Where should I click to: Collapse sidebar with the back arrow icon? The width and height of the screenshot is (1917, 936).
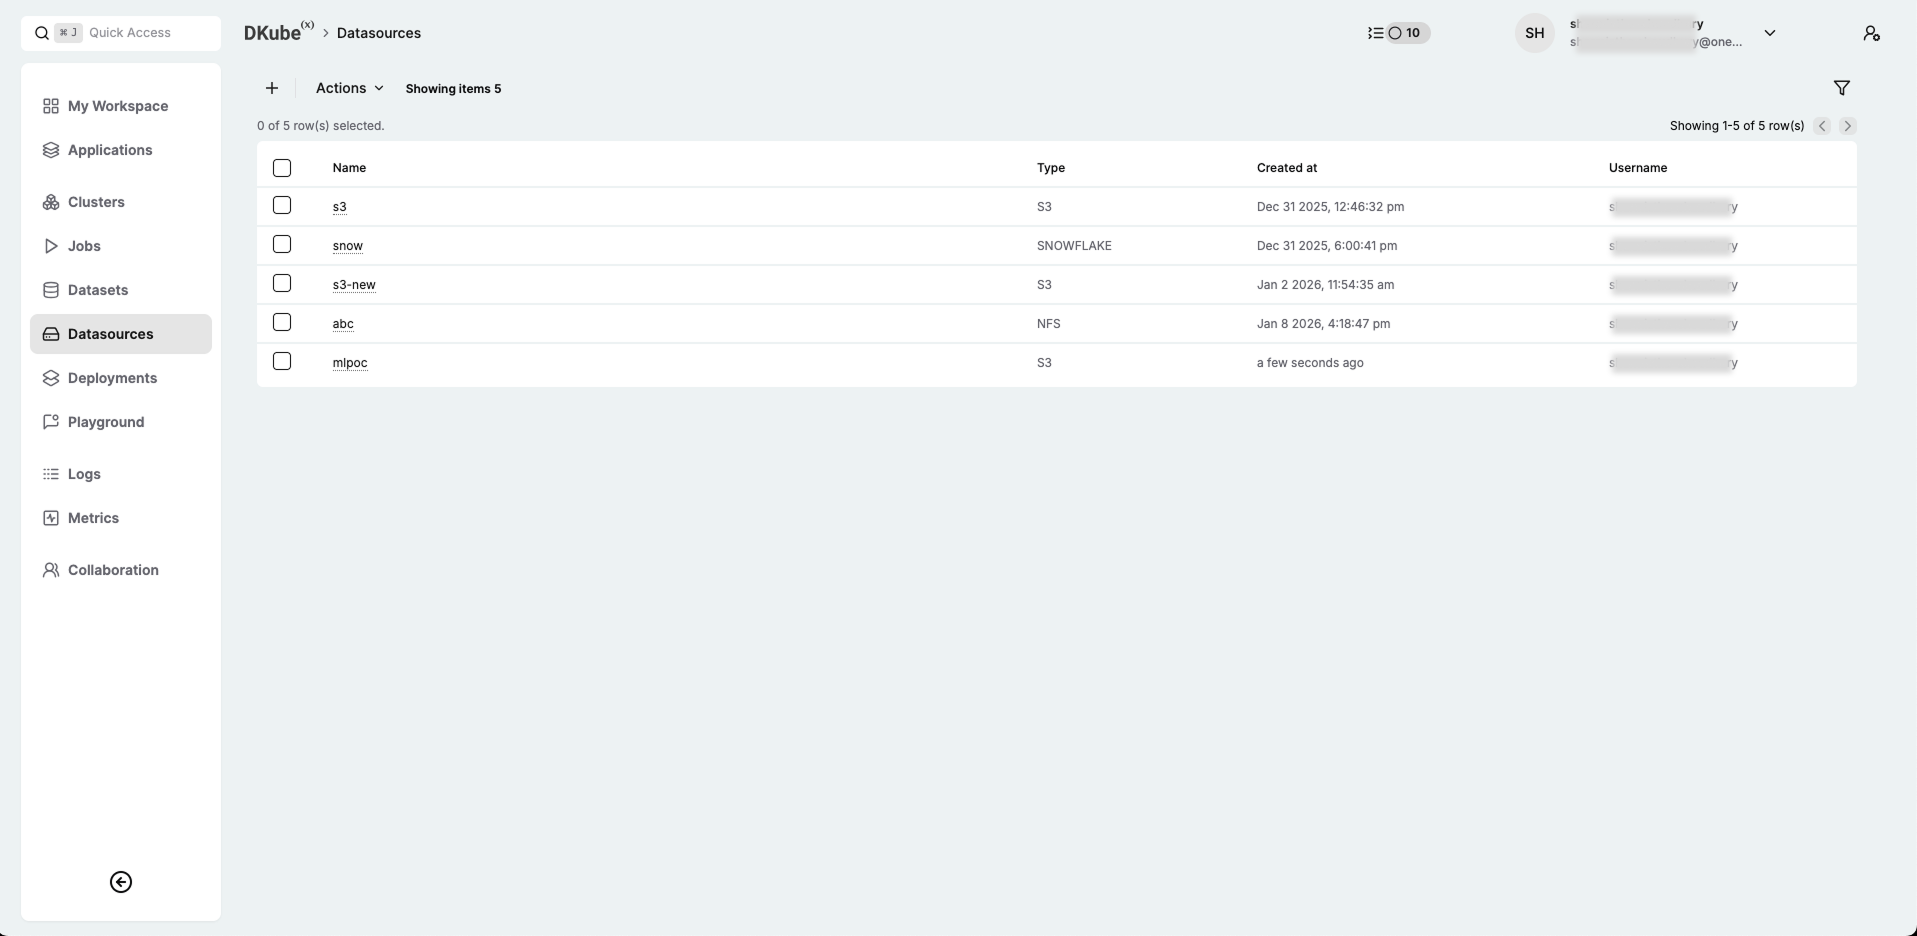[121, 882]
